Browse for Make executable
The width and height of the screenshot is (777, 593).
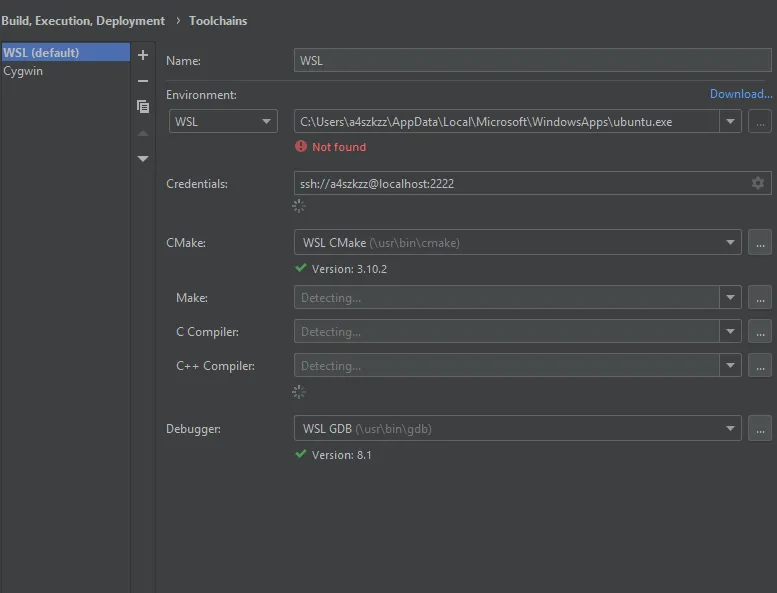[760, 298]
